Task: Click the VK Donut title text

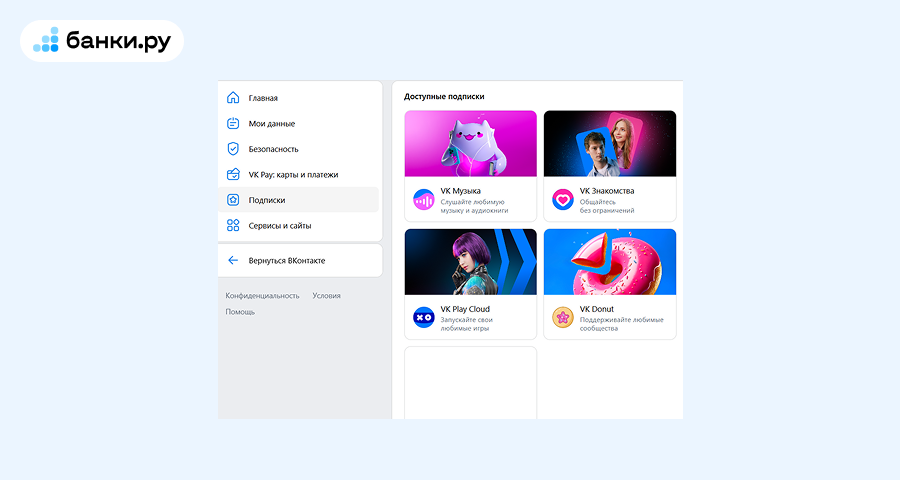Action: coord(596,309)
